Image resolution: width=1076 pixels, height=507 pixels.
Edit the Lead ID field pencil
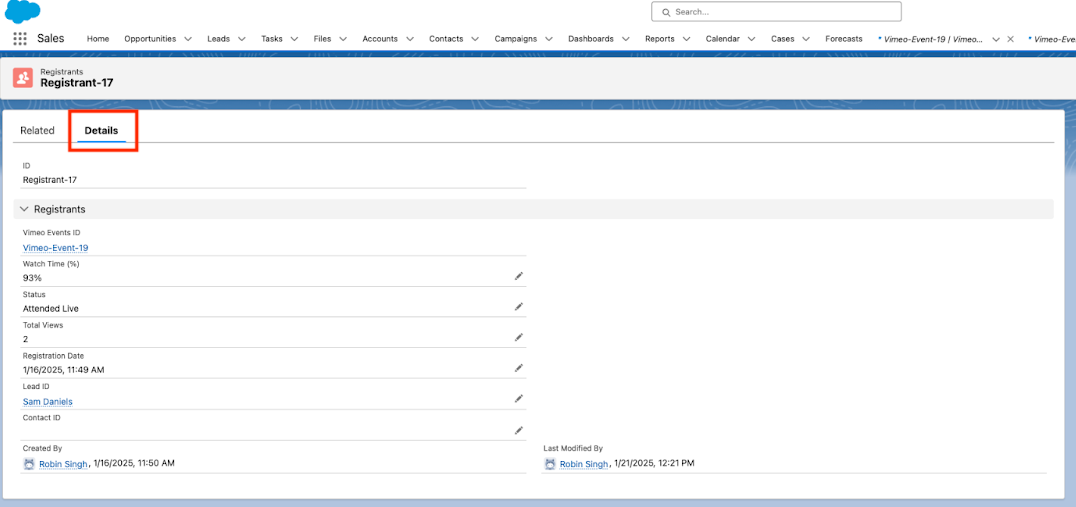coord(519,399)
